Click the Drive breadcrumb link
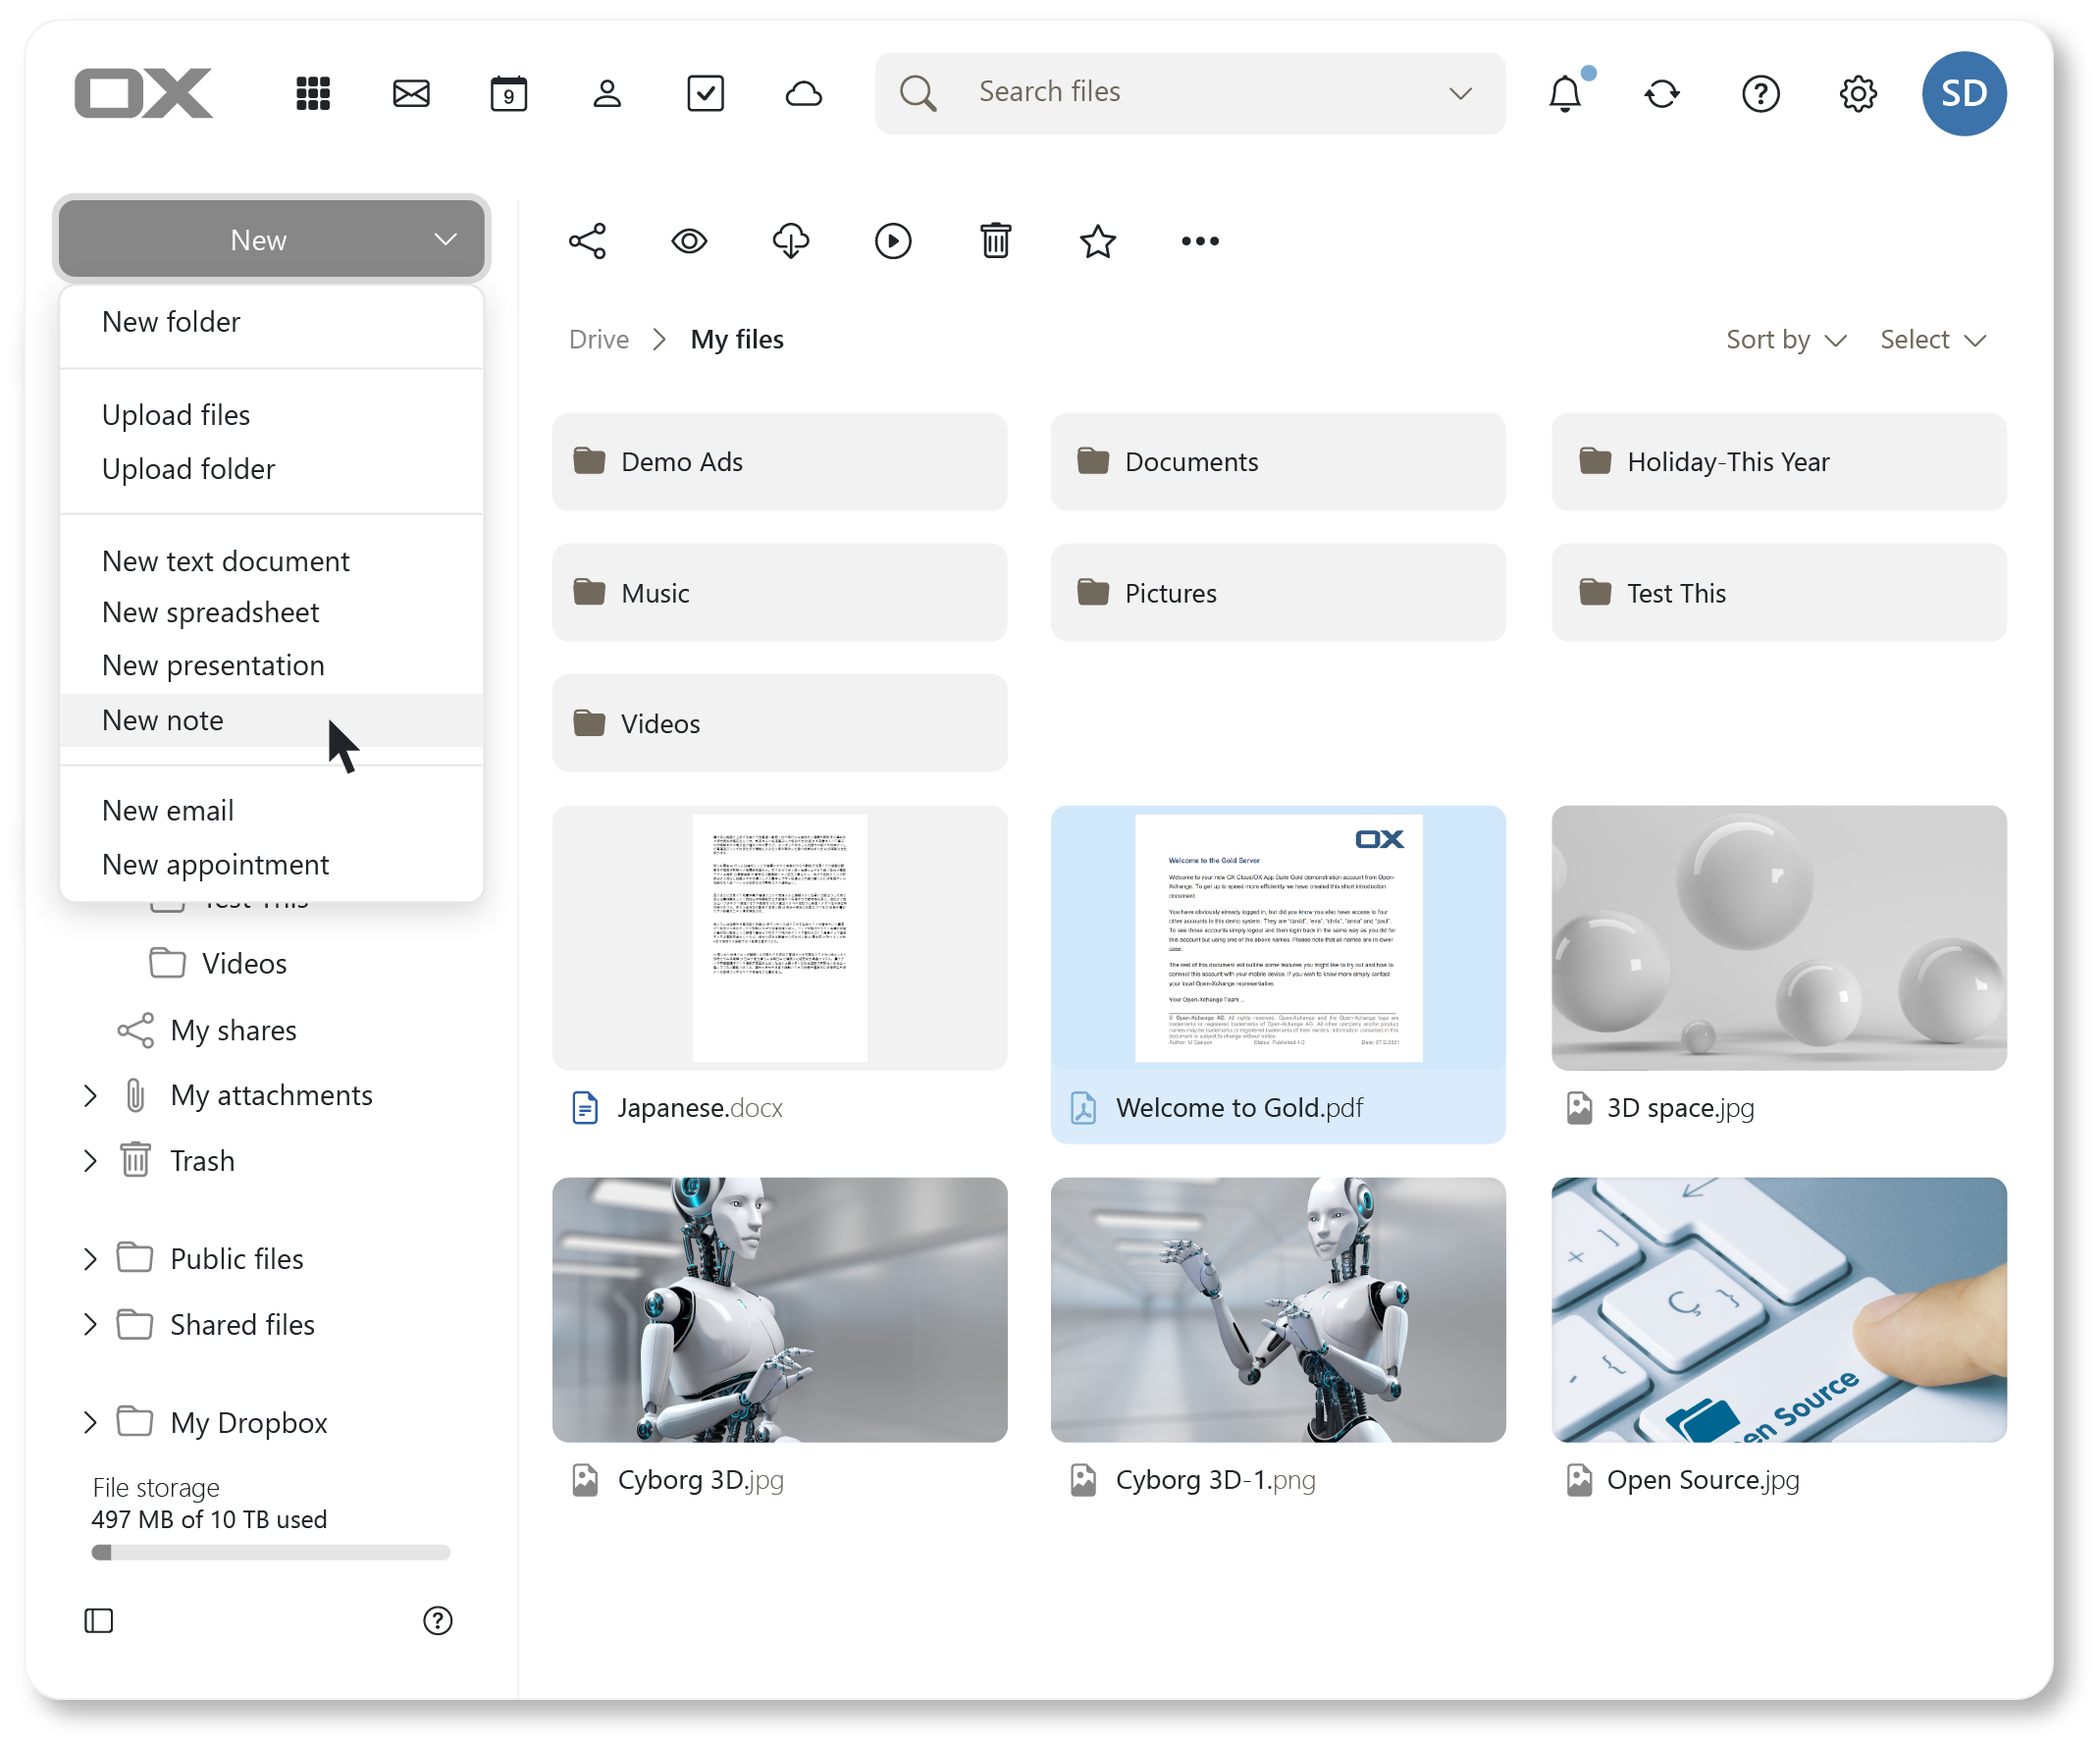 click(599, 340)
